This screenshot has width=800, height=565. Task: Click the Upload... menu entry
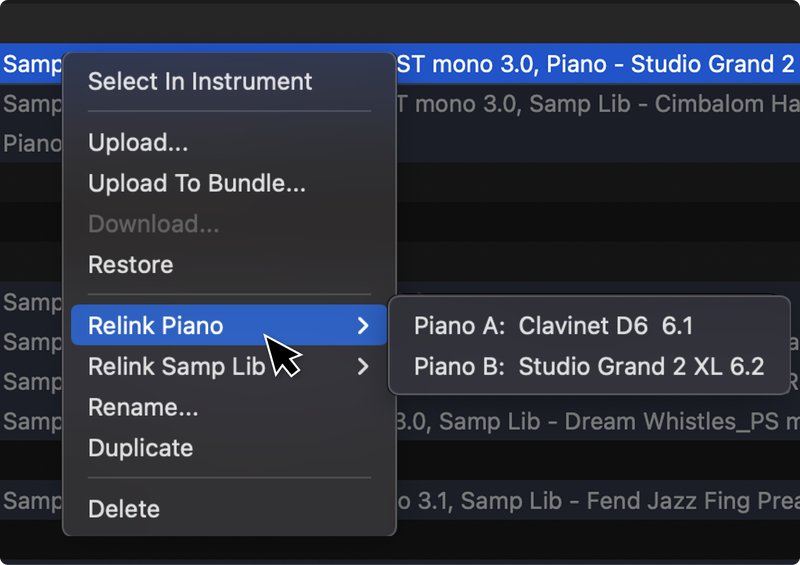tap(138, 142)
